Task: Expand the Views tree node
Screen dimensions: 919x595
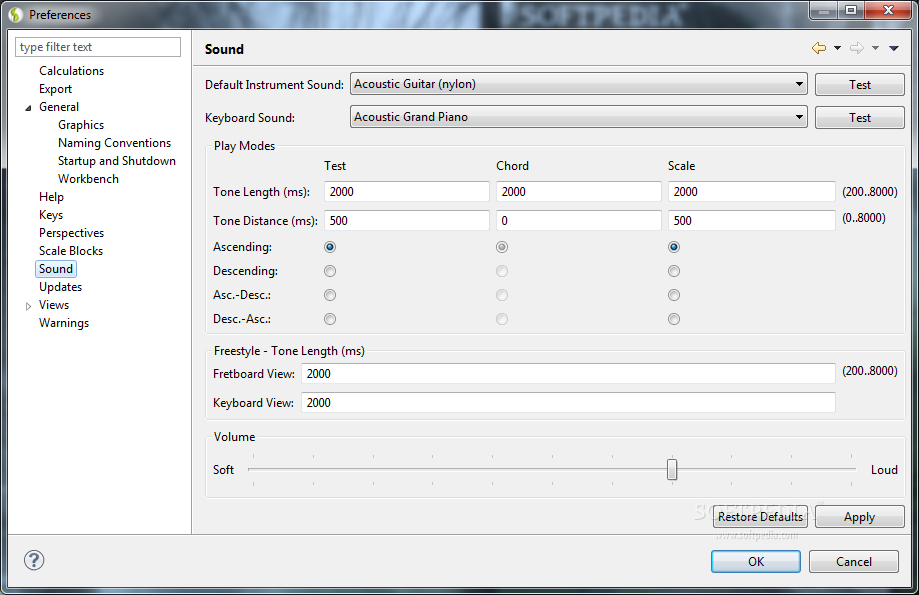Action: tap(28, 306)
